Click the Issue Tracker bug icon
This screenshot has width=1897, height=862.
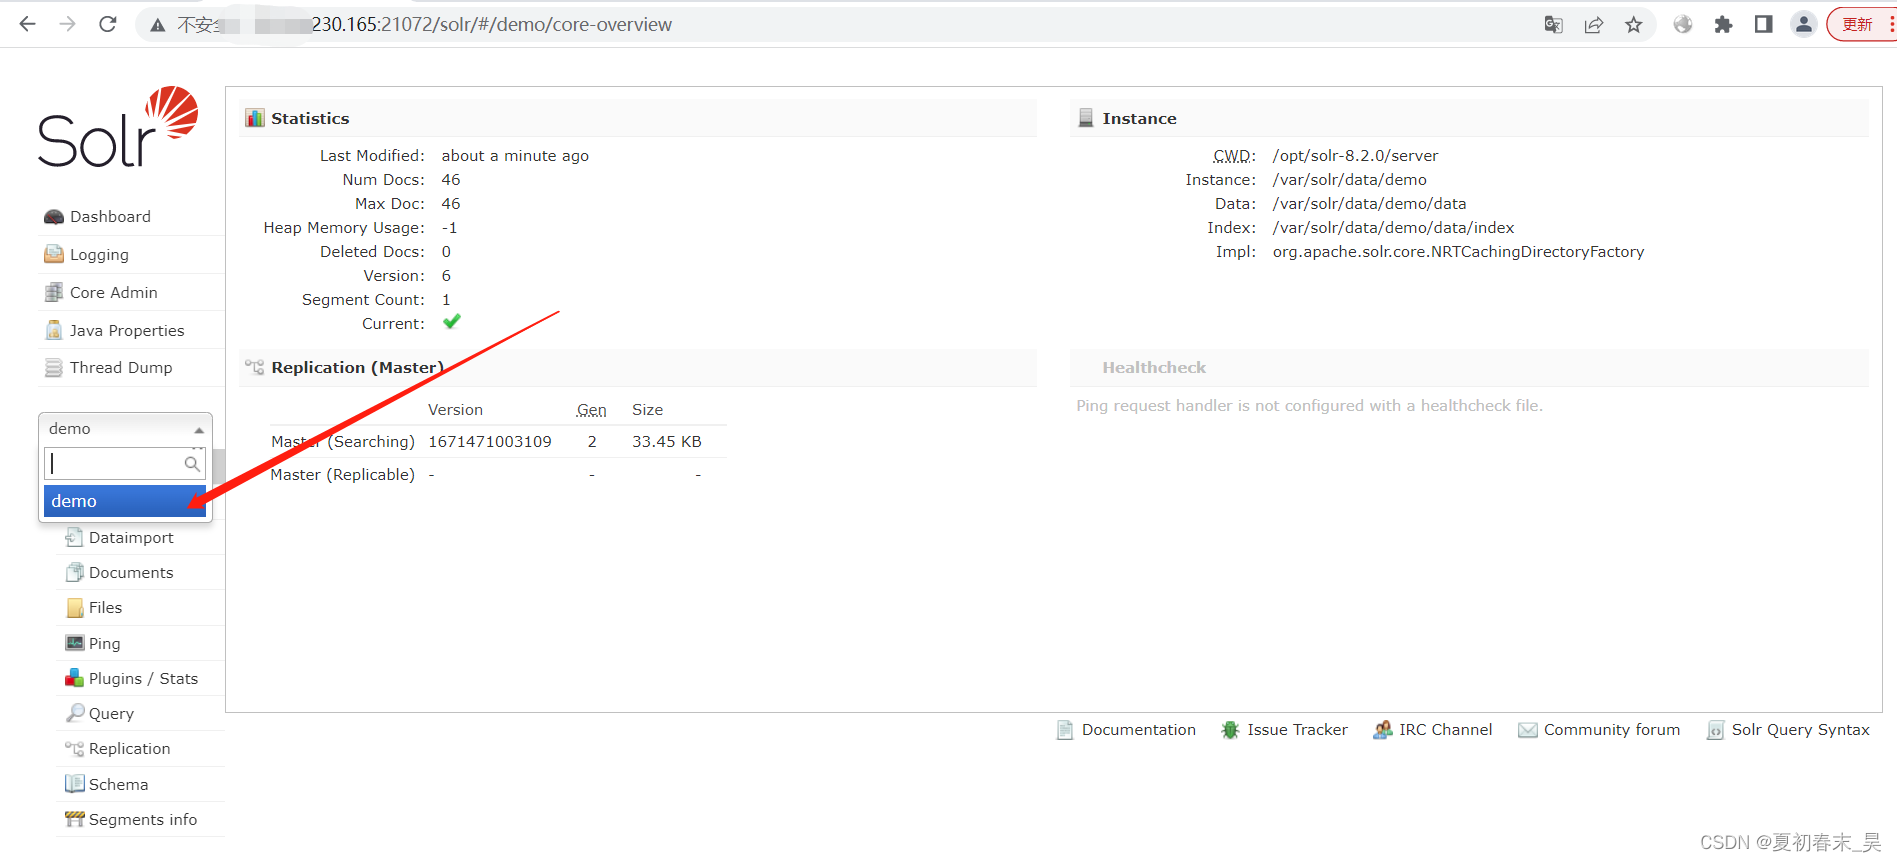pos(1230,730)
